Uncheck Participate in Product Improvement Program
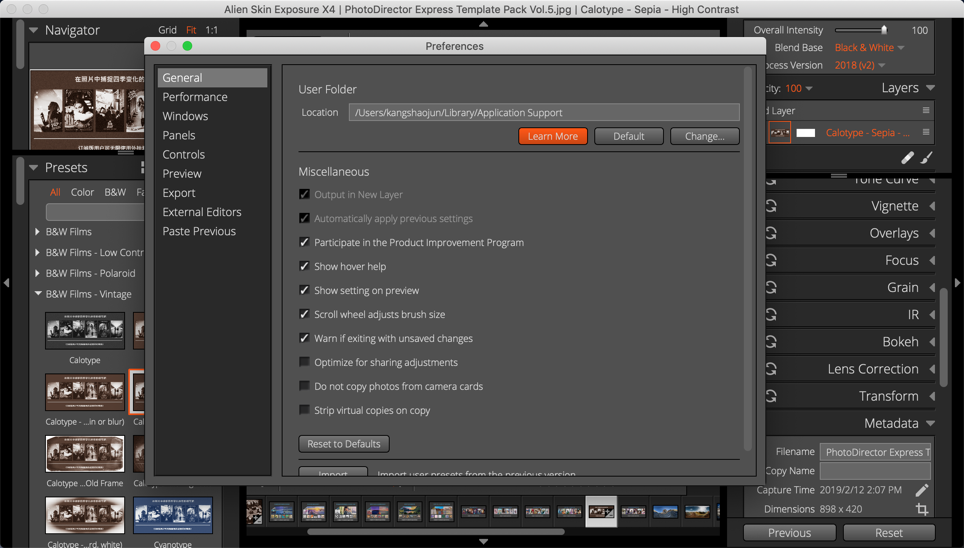 [304, 242]
